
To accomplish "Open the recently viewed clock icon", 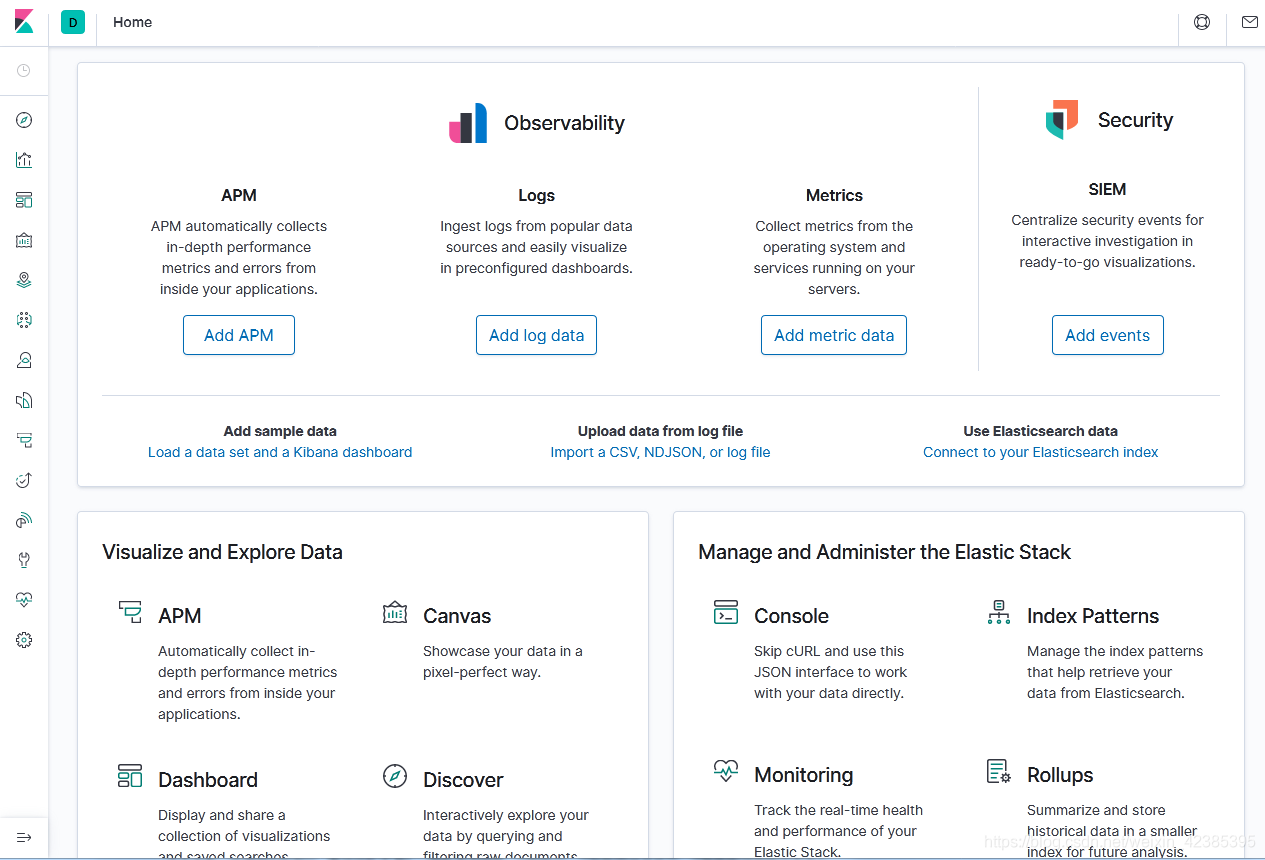I will coord(24,71).
